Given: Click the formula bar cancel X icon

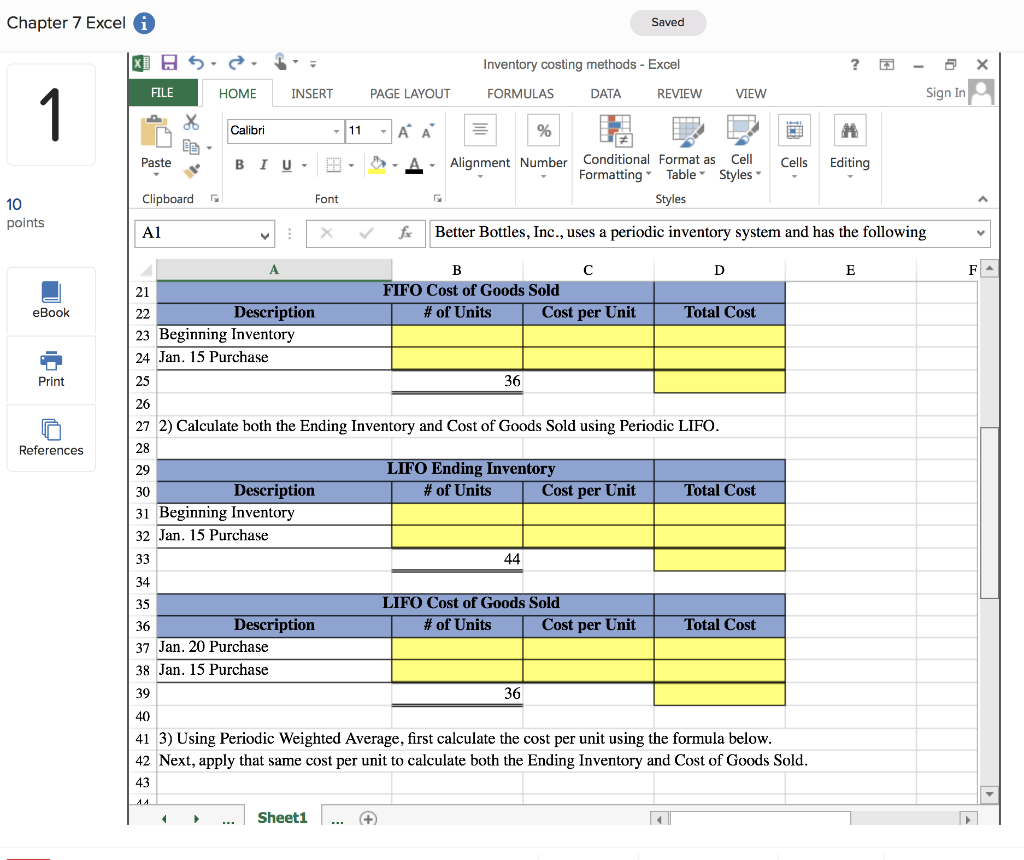Looking at the screenshot, I should click(x=327, y=233).
